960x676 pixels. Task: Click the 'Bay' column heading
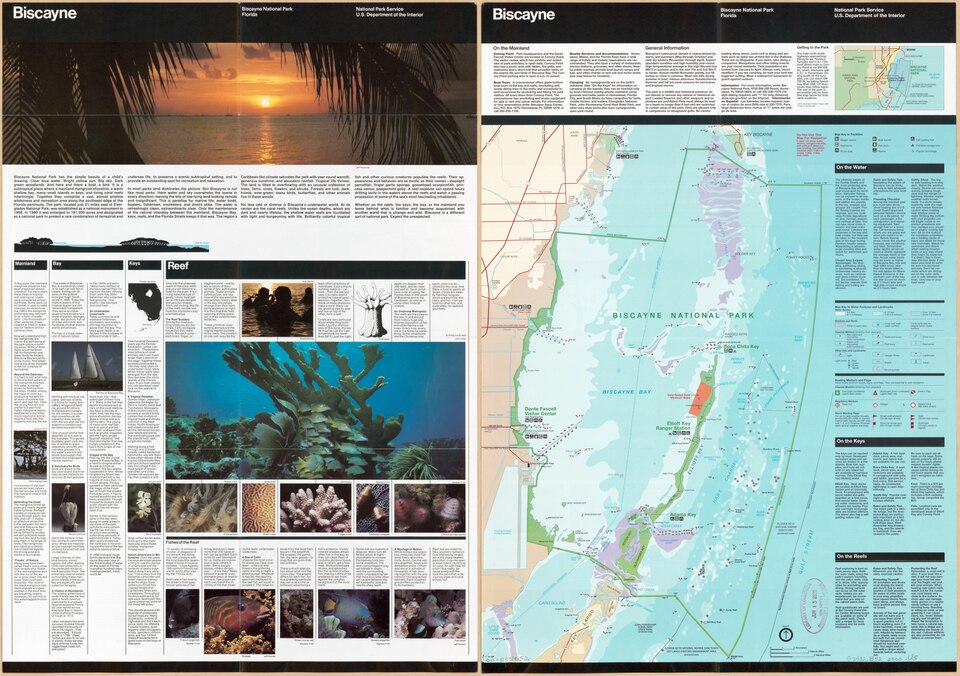point(58,264)
